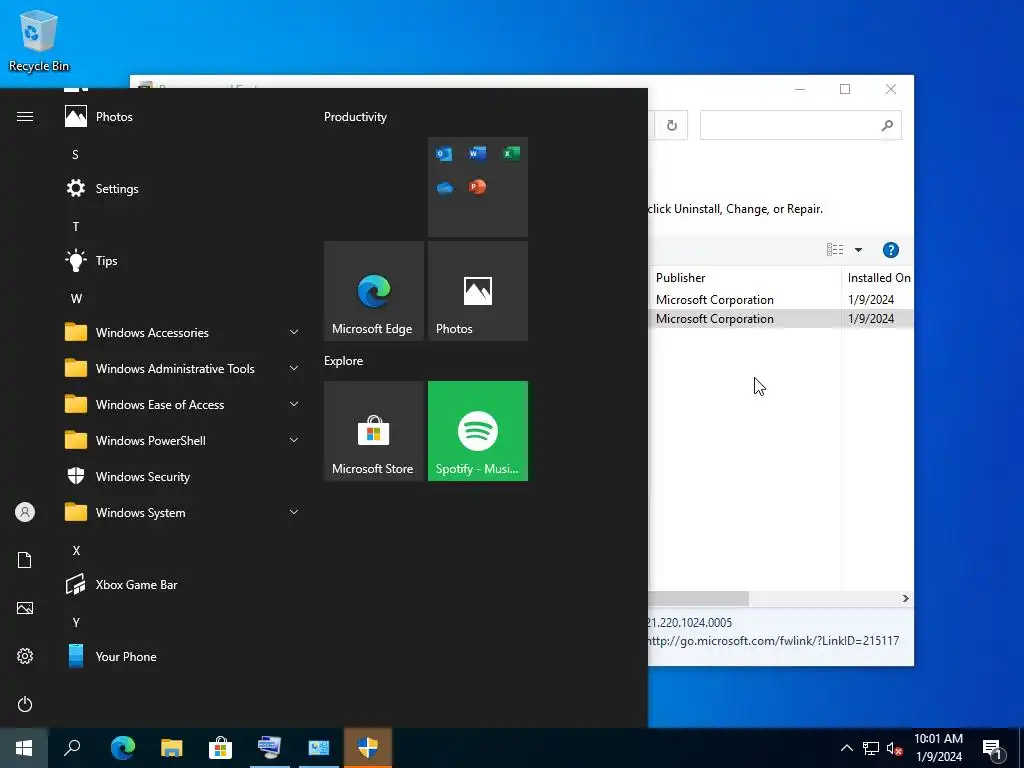The width and height of the screenshot is (1024, 768).
Task: Open taskbar Search
Action: coord(72,748)
